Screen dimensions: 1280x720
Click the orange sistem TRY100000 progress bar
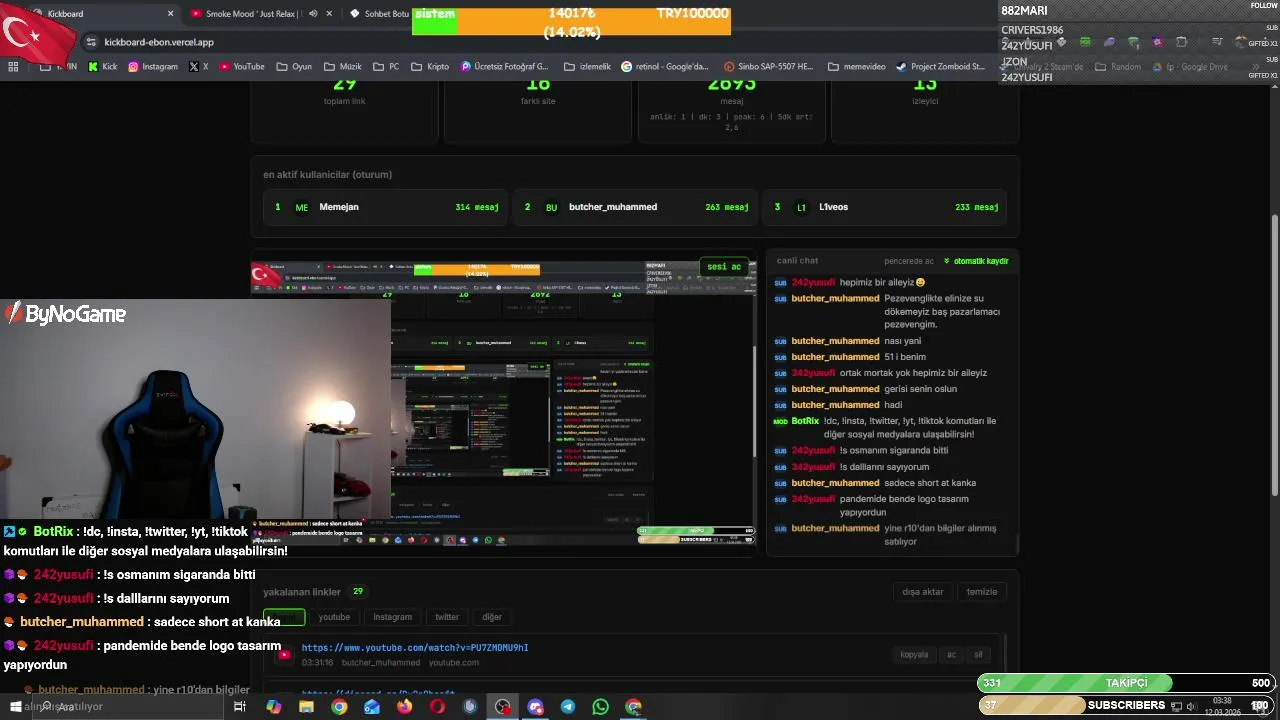[571, 21]
